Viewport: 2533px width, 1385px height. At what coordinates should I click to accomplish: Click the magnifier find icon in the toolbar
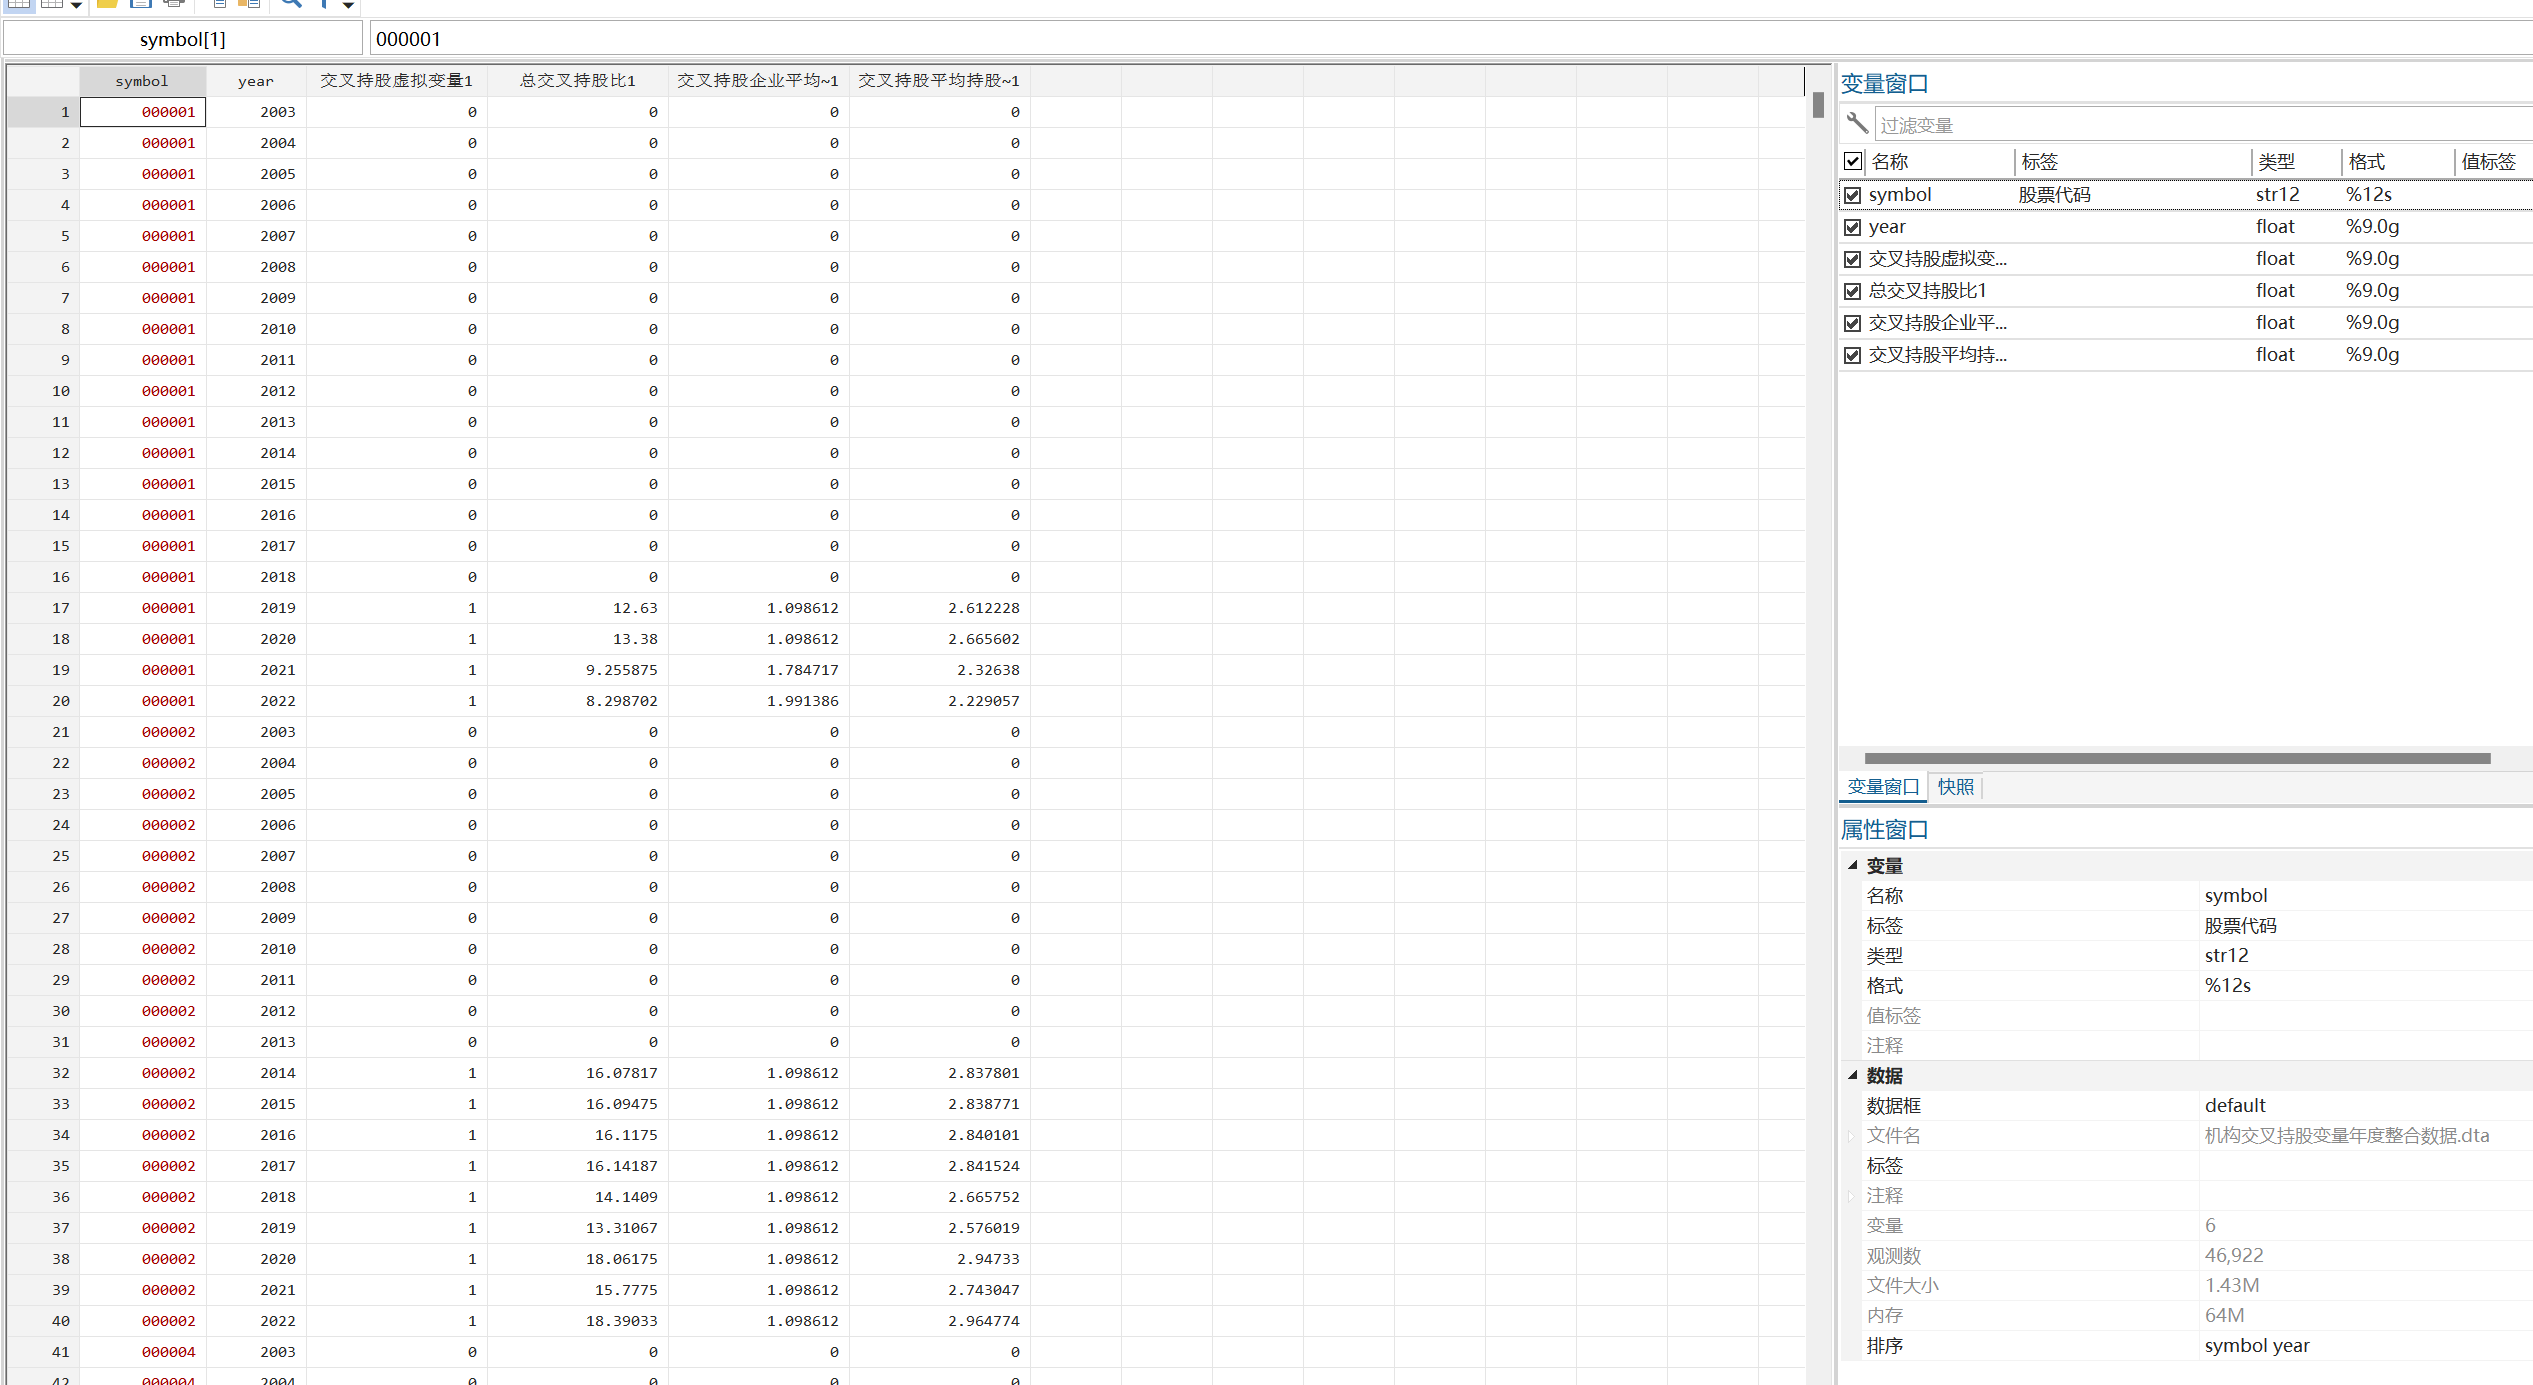pos(291,4)
